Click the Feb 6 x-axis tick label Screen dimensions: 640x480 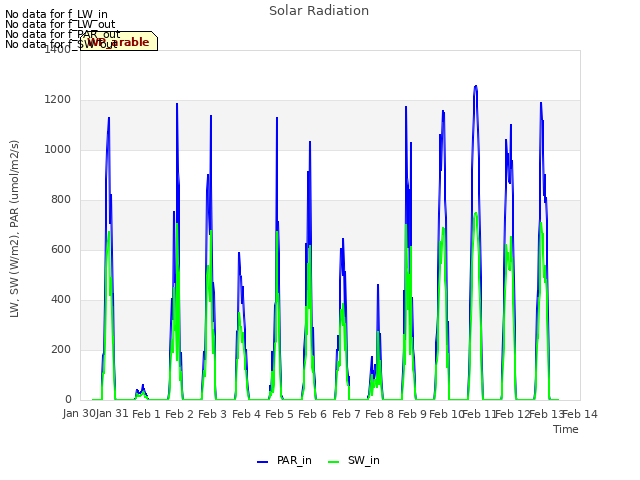[x=313, y=414]
